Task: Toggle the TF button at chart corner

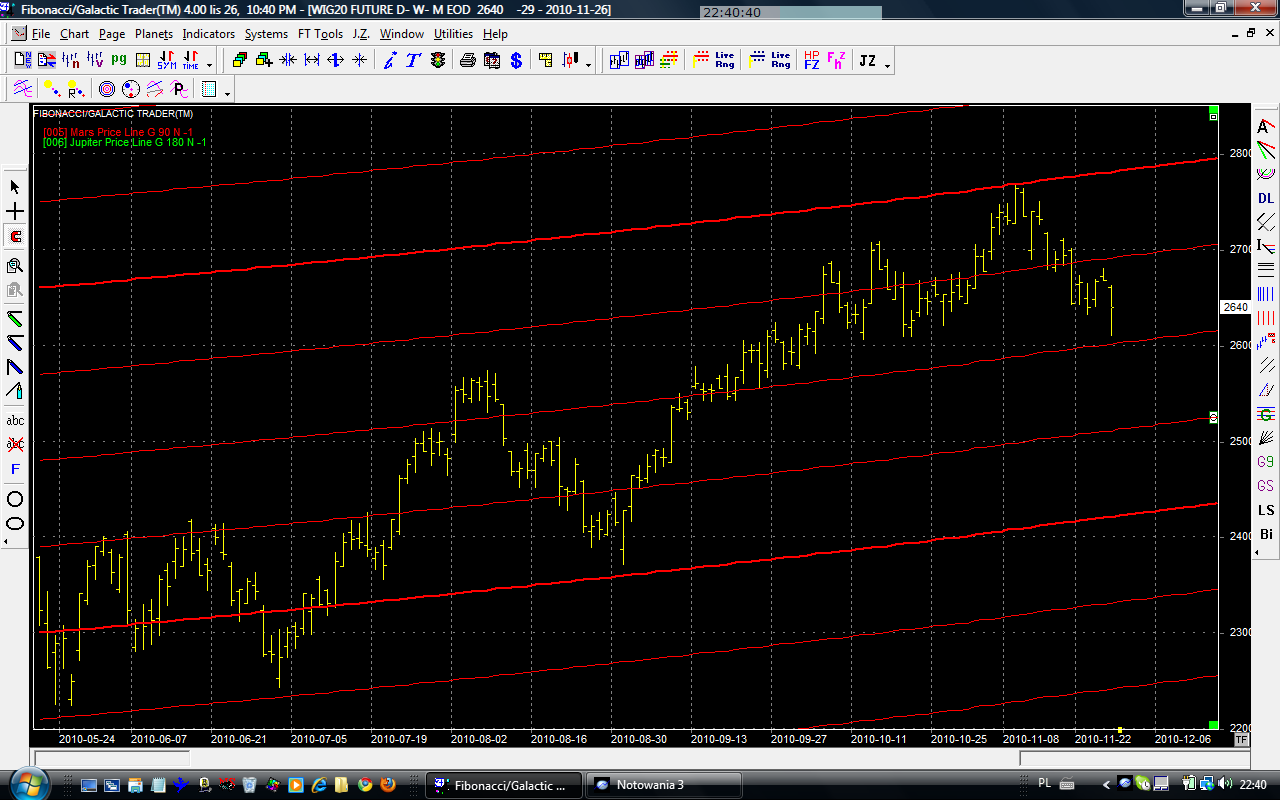Action: pyautogui.click(x=1241, y=740)
